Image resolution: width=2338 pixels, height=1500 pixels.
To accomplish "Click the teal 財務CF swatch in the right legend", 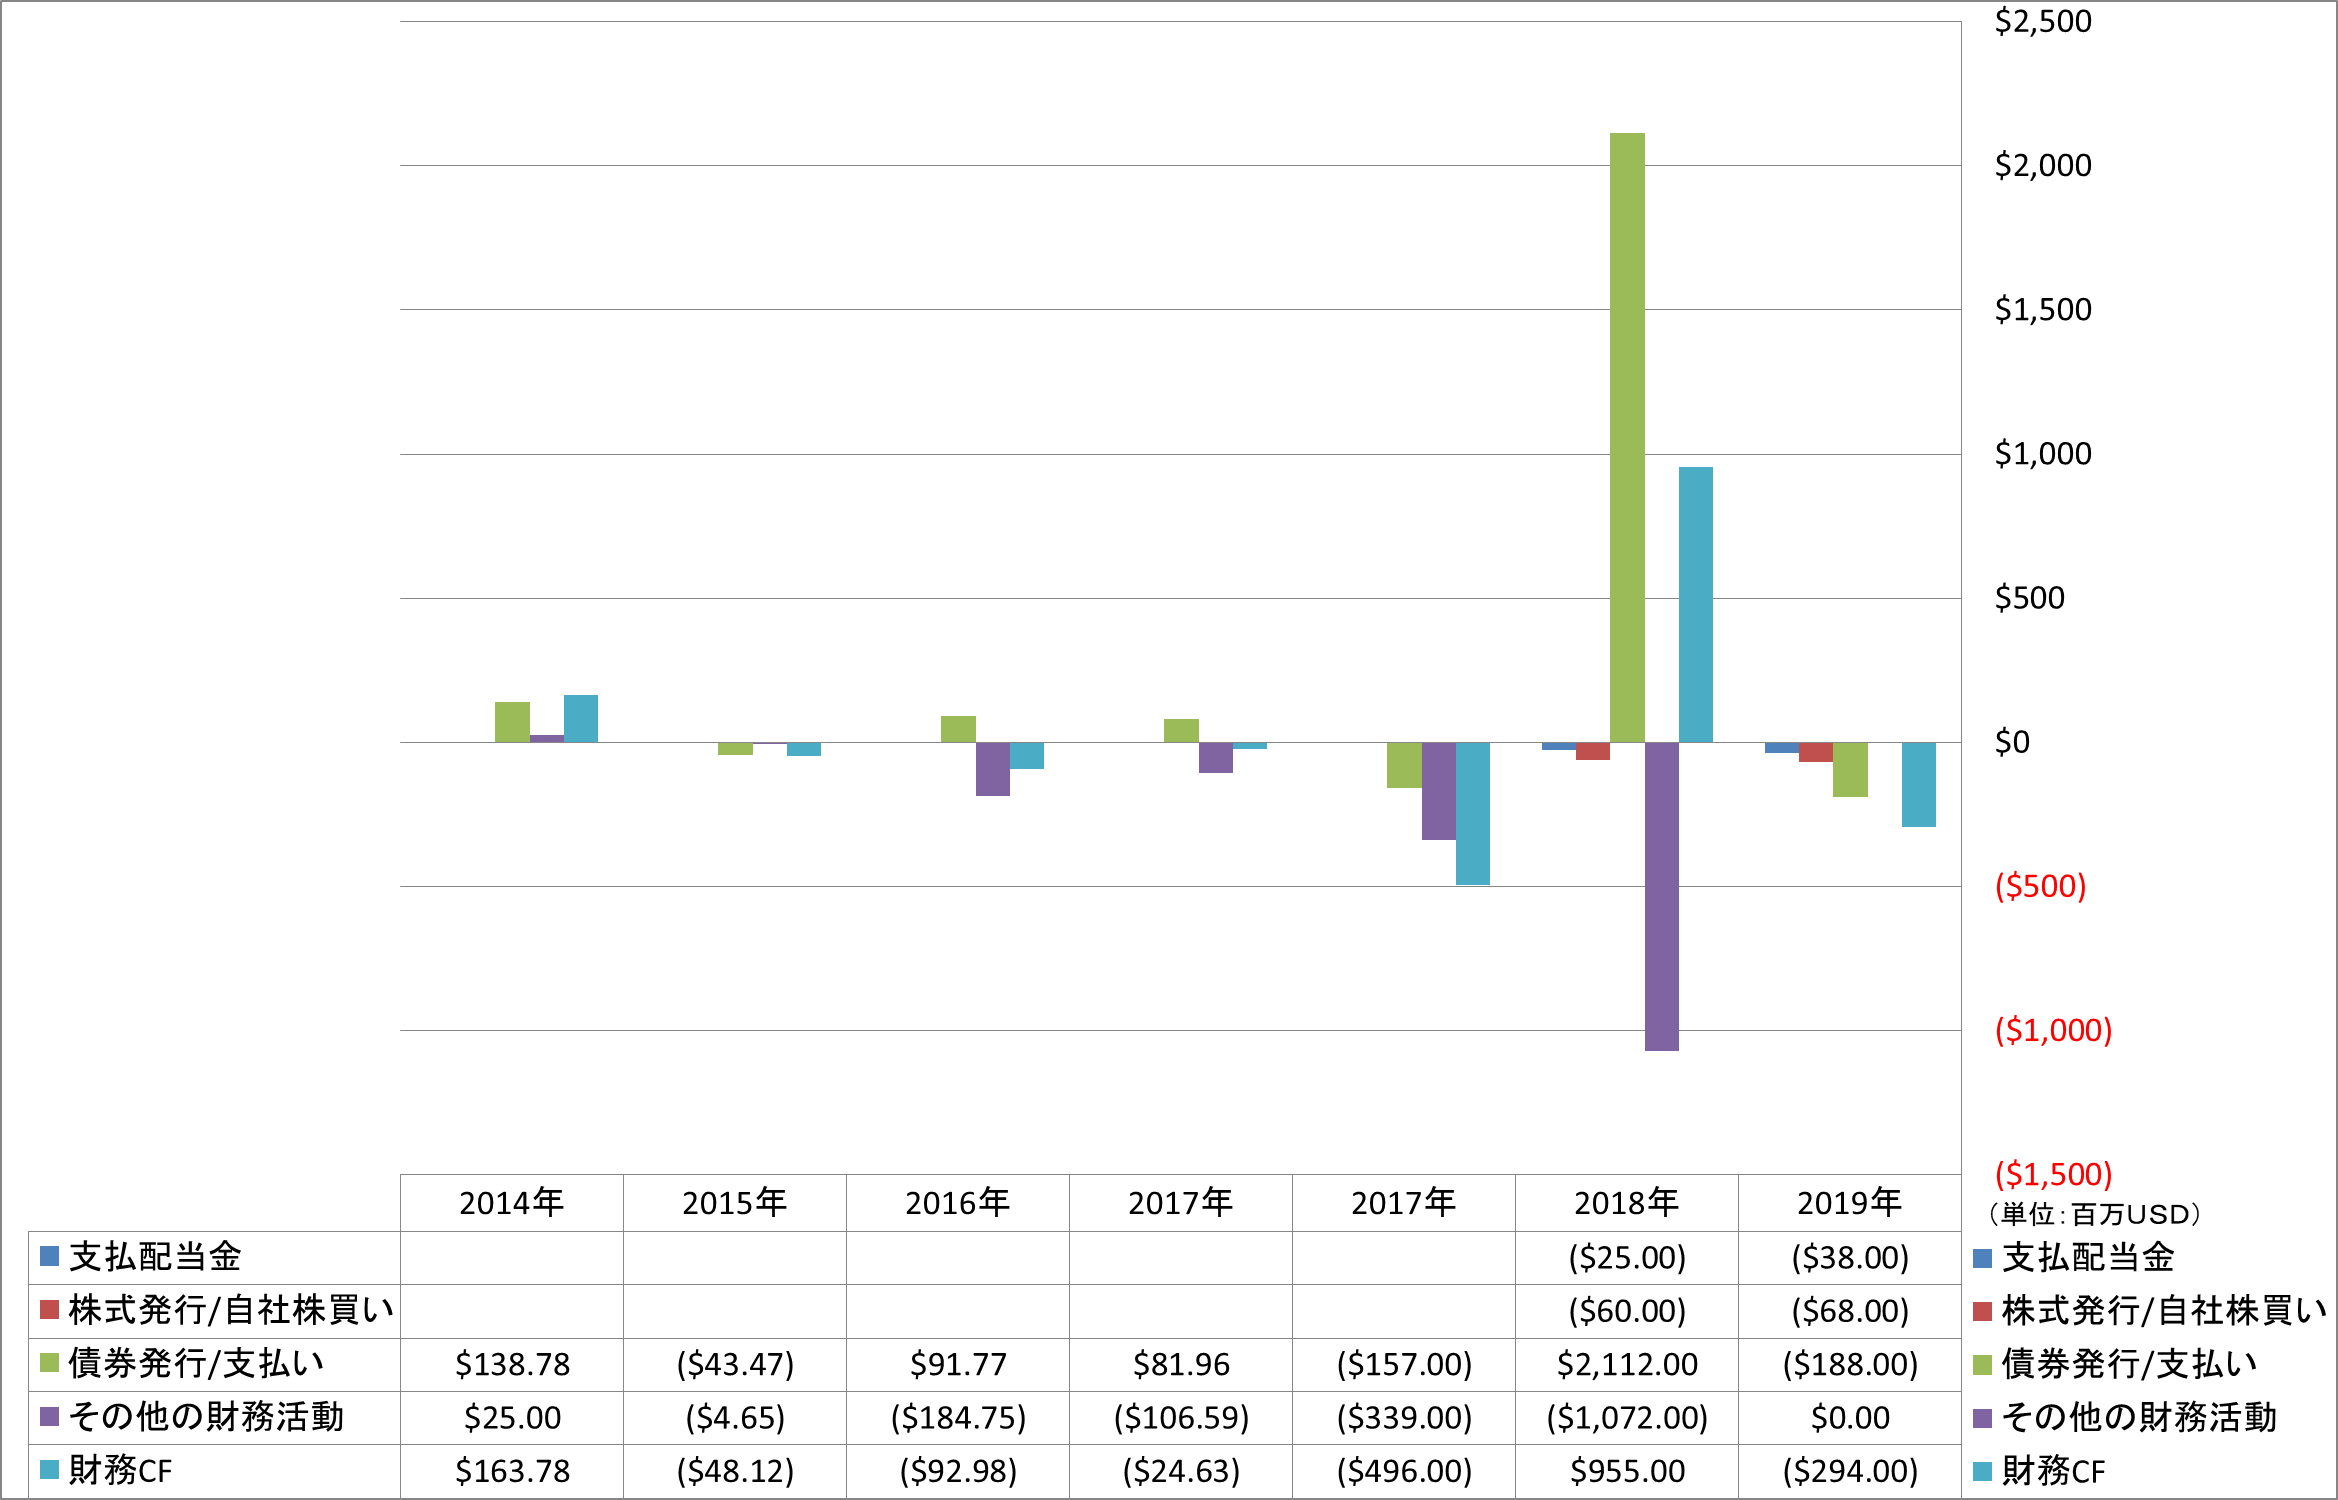I will (1982, 1471).
